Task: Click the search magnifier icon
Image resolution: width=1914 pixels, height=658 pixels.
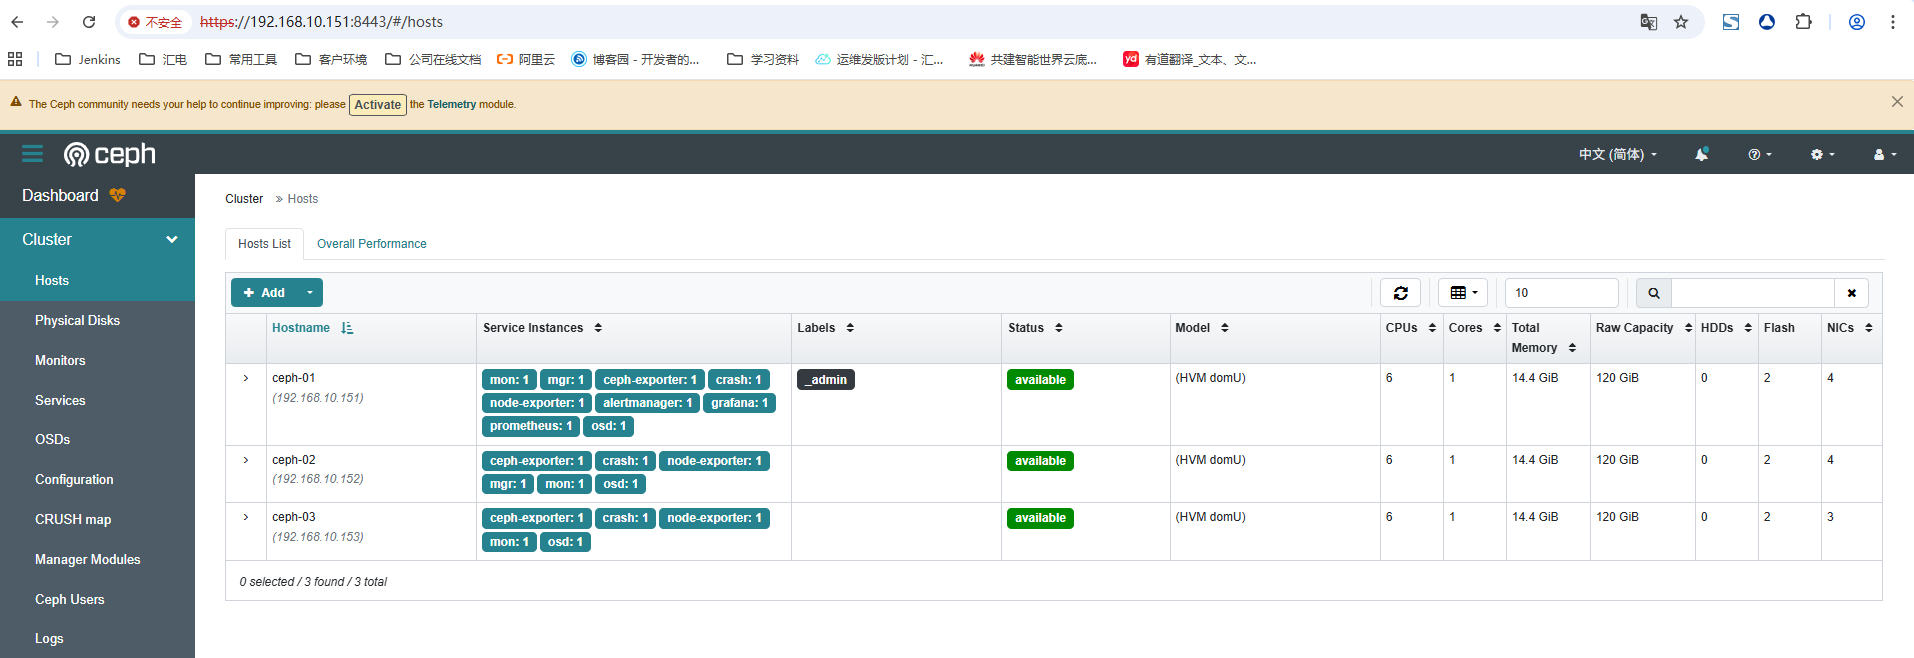Action: [x=1653, y=293]
